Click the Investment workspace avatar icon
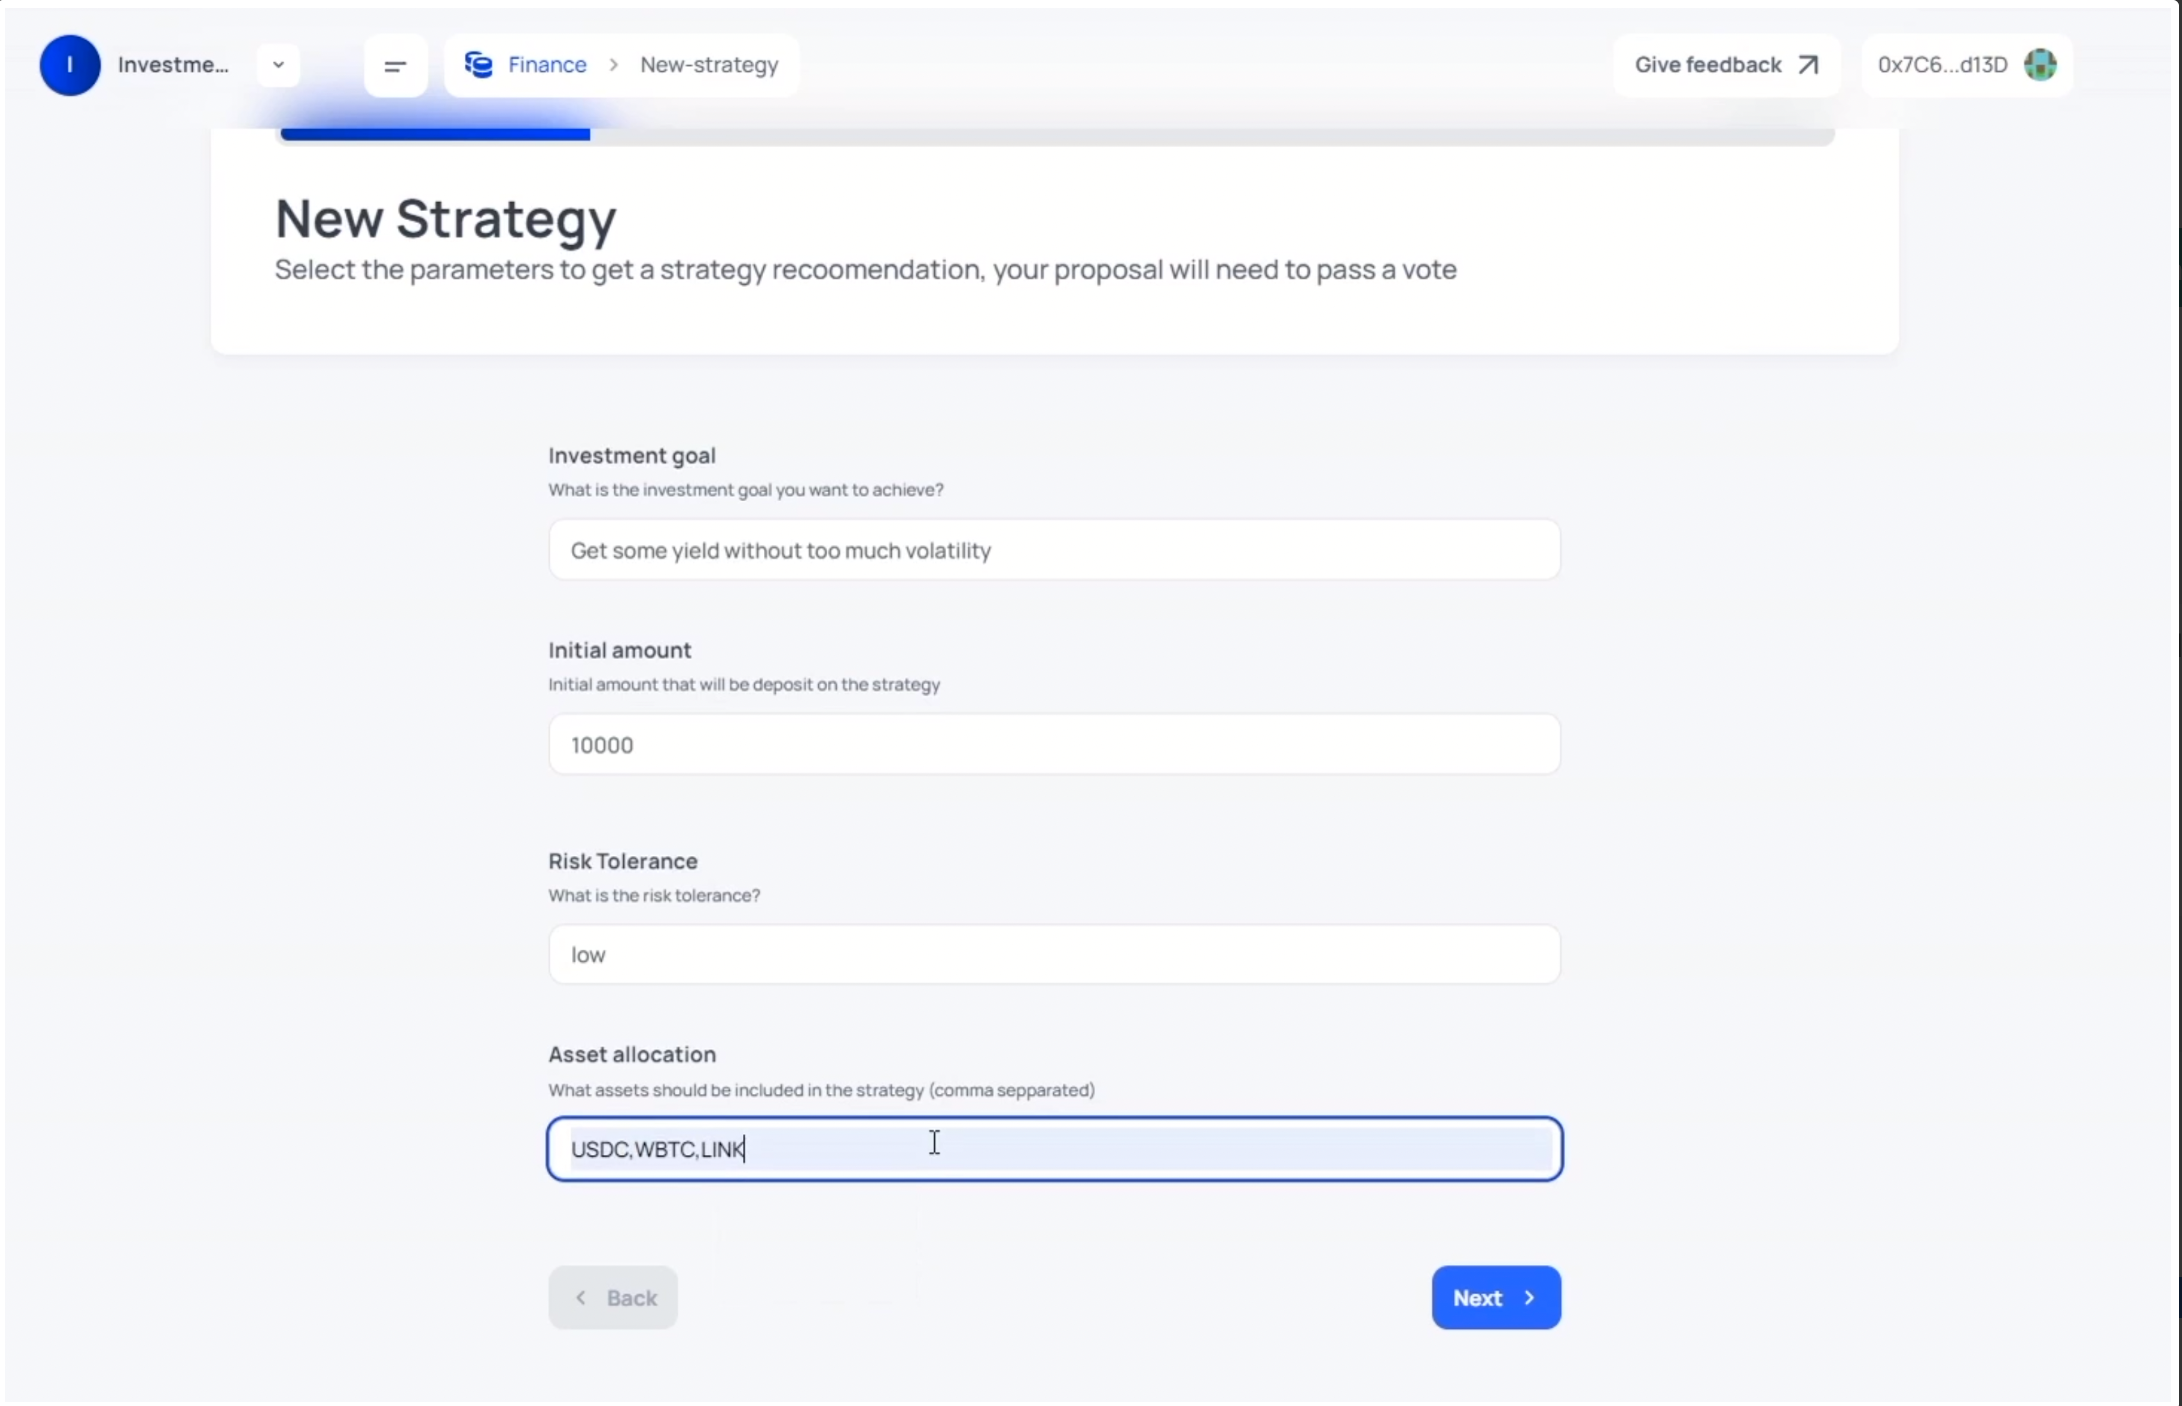 pyautogui.click(x=68, y=64)
